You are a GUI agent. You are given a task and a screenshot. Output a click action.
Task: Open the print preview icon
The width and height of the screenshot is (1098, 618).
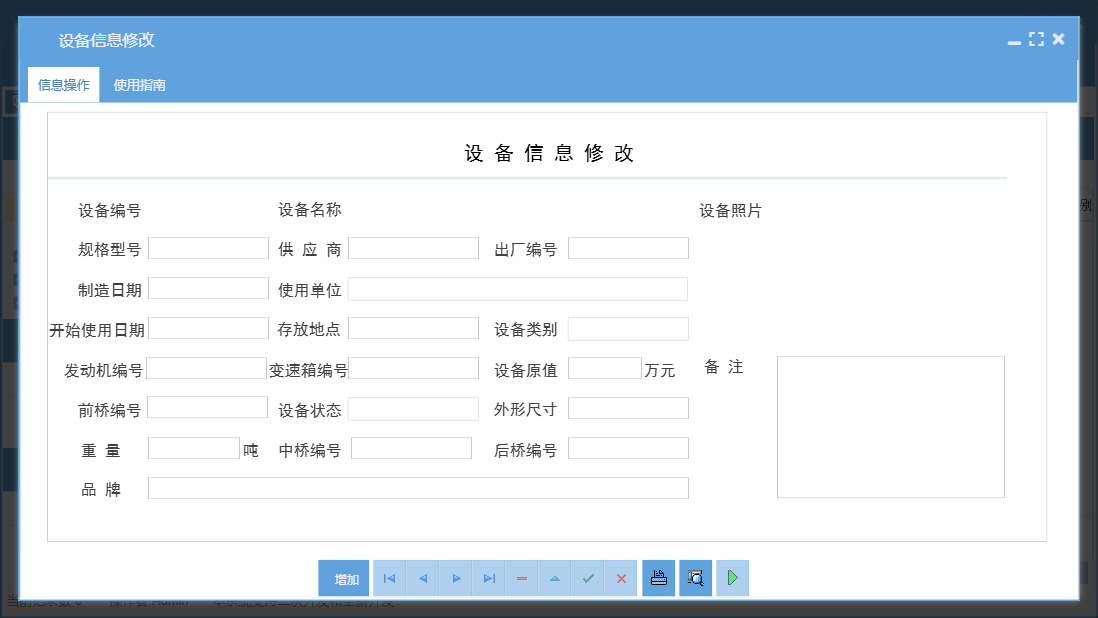tap(695, 578)
